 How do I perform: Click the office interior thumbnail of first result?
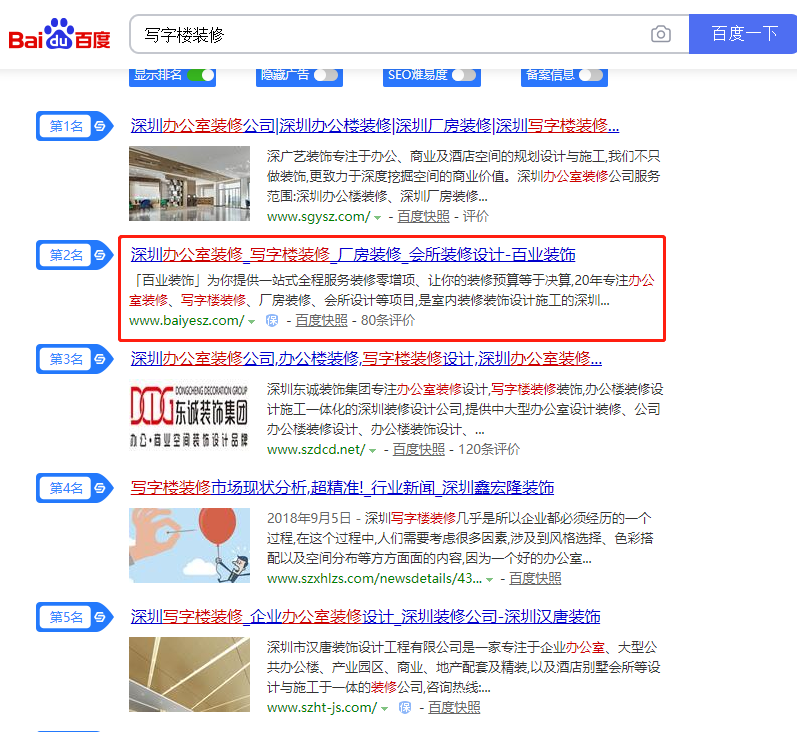[x=189, y=184]
